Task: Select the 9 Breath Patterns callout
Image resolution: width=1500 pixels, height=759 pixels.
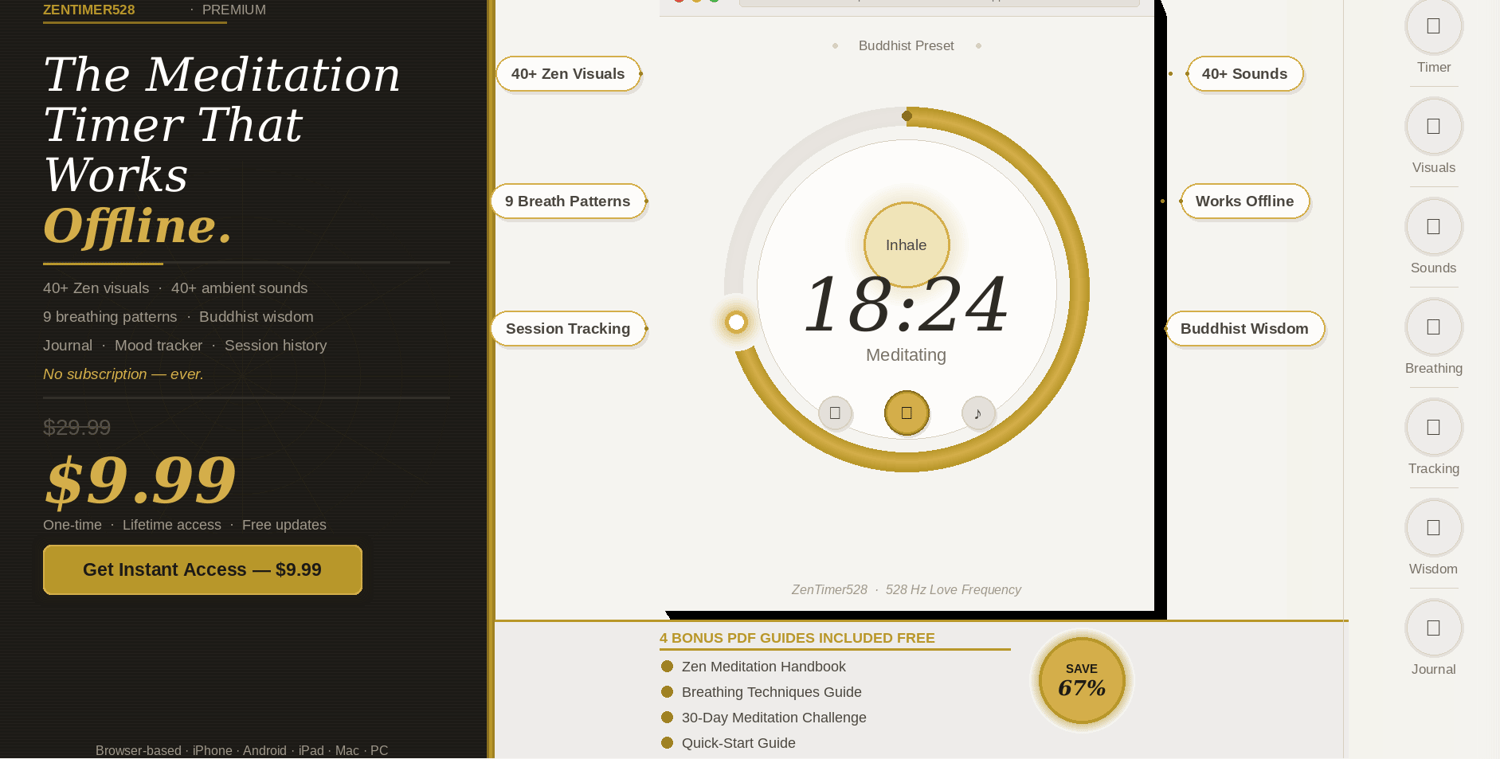Action: point(568,201)
